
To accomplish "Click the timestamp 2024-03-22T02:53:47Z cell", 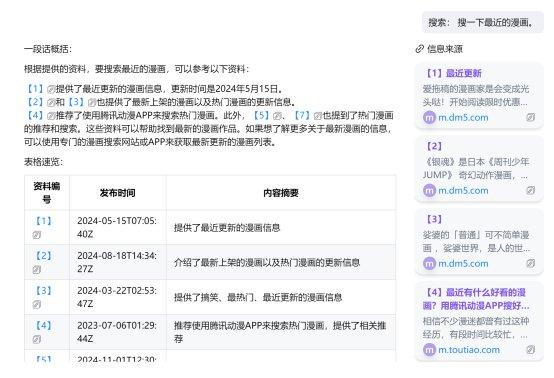I will pyautogui.click(x=117, y=297).
